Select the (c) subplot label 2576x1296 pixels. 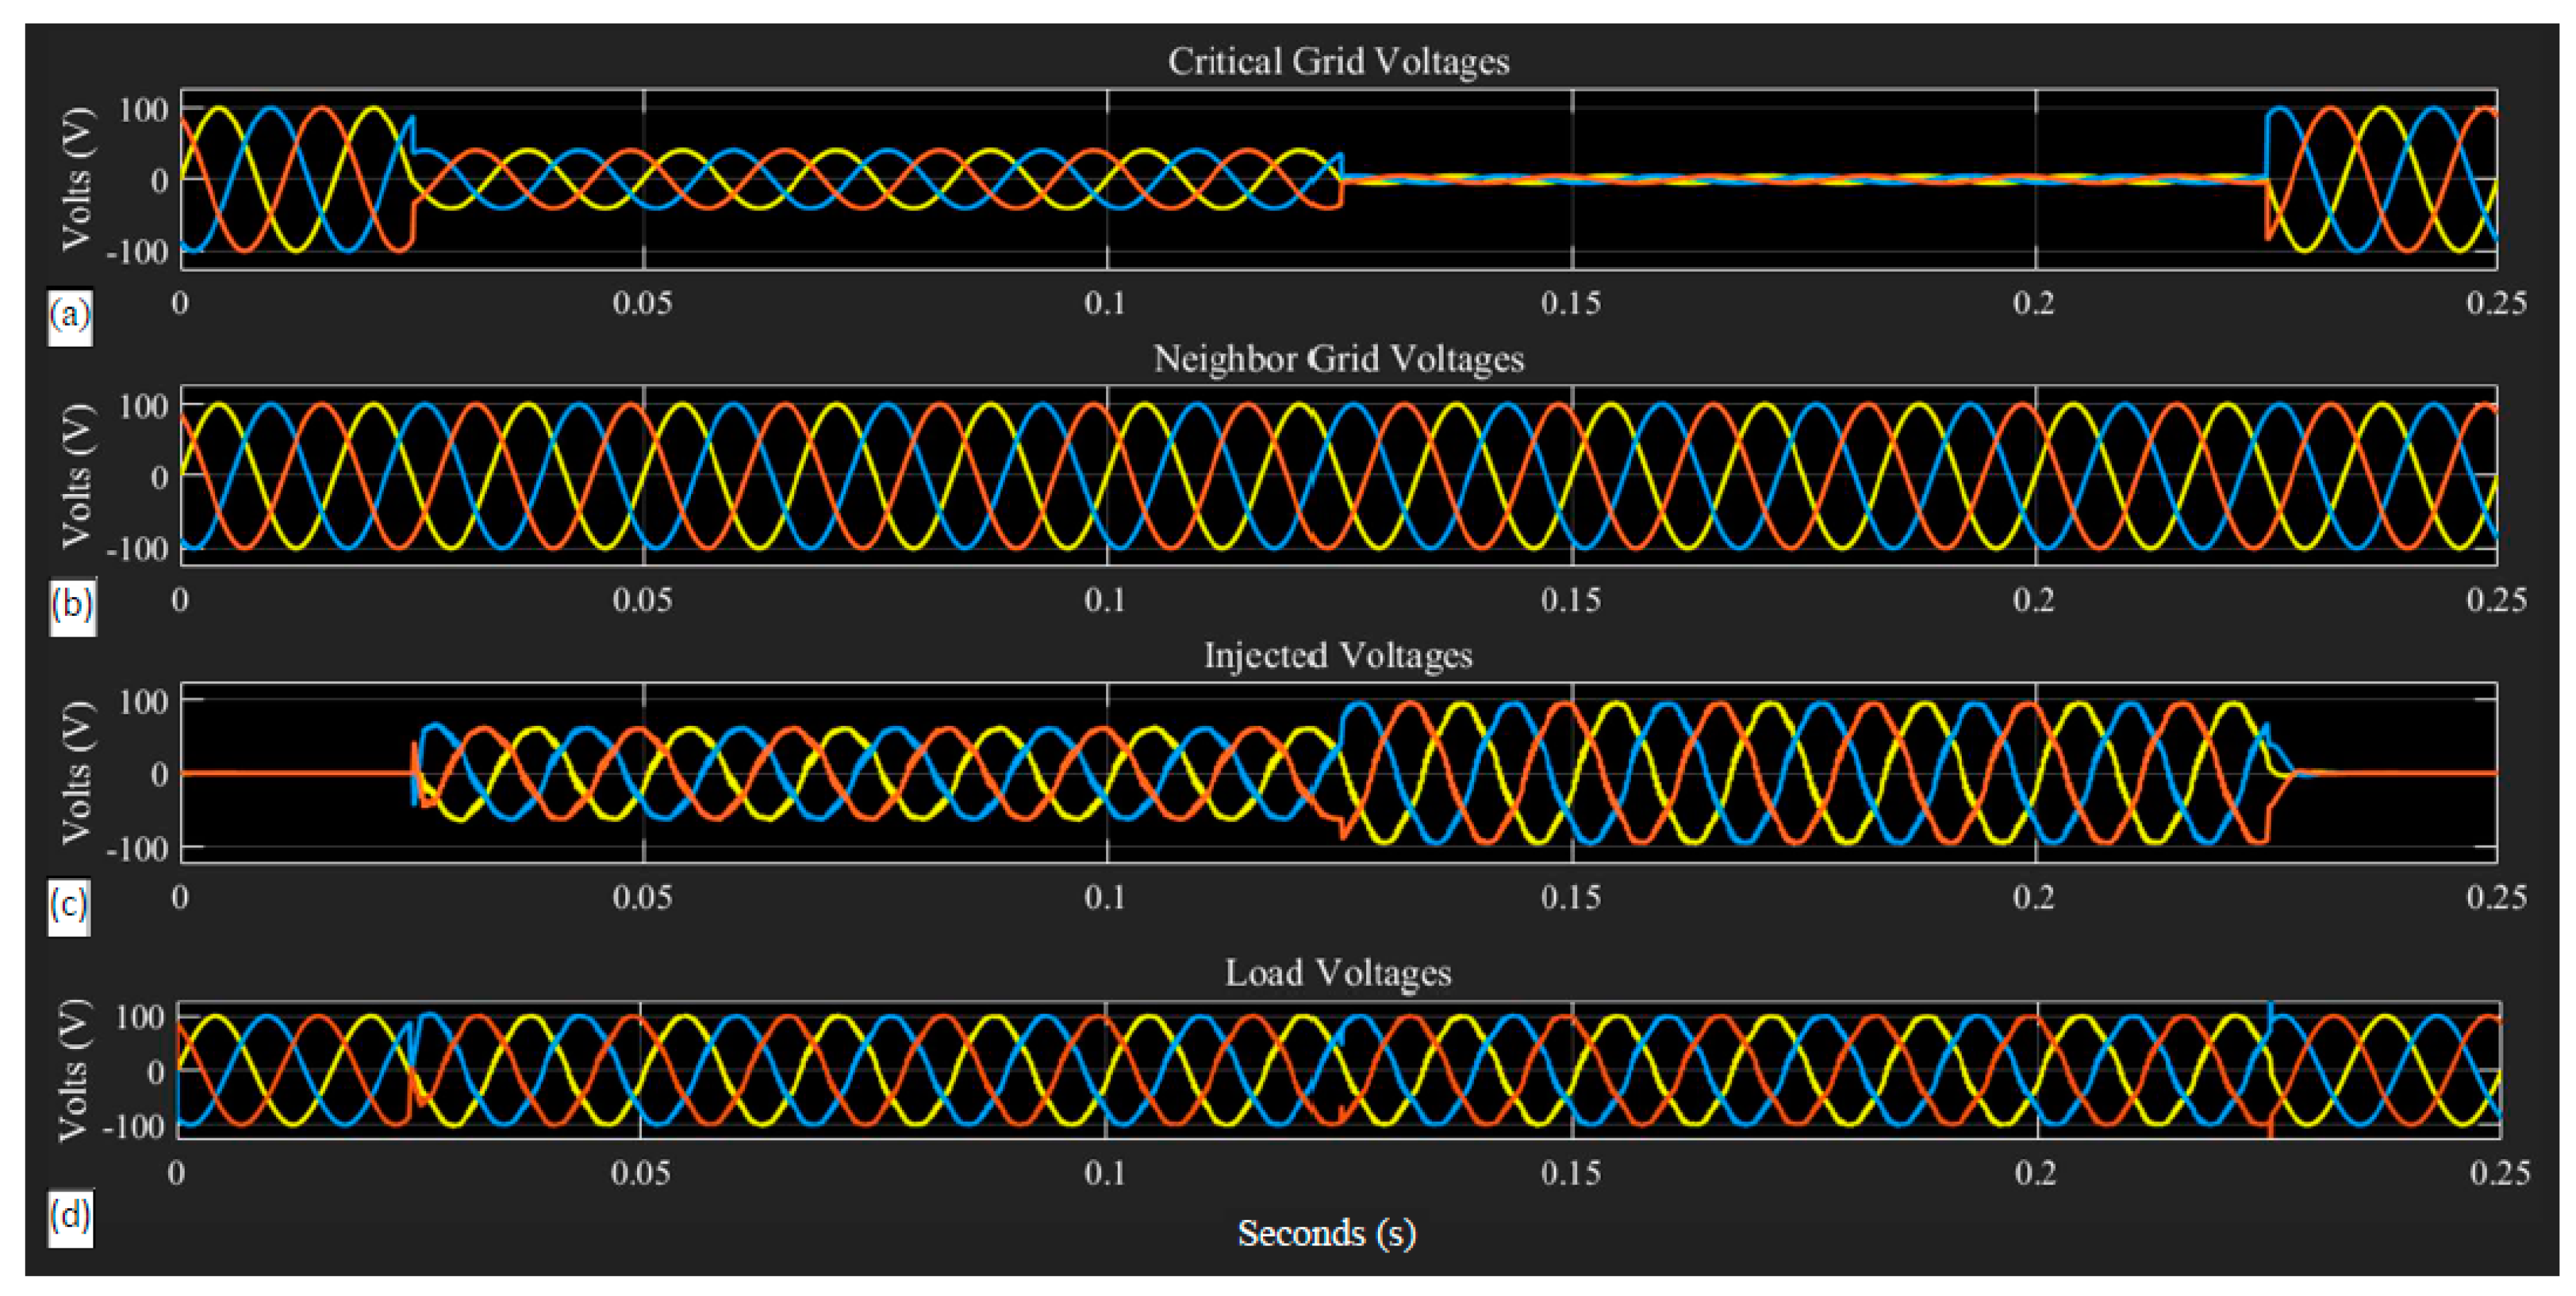click(x=70, y=906)
